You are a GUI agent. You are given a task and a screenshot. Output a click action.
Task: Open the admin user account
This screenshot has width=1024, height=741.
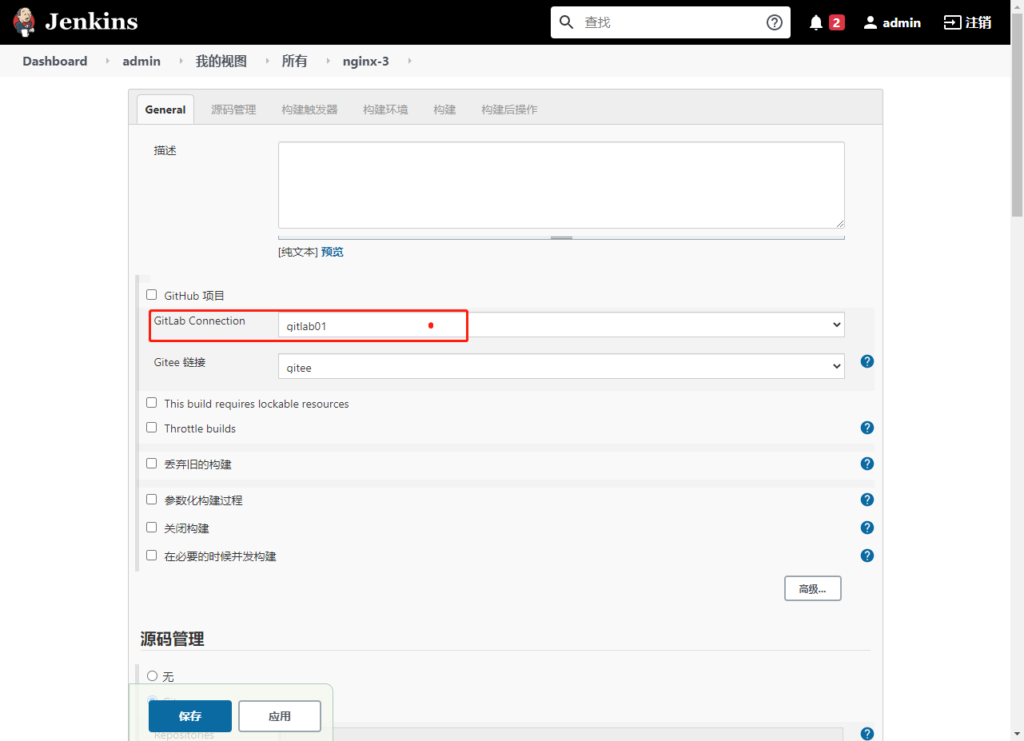pos(892,23)
